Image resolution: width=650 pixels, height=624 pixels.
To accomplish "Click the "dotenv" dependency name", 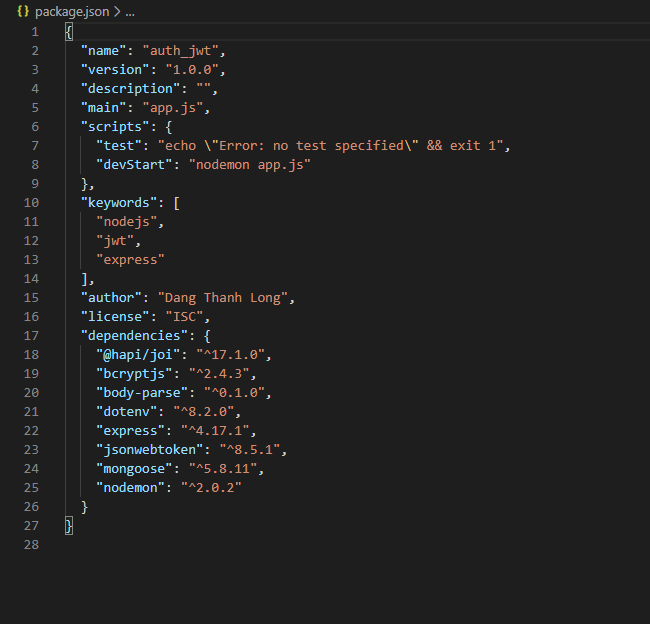I will [127, 412].
